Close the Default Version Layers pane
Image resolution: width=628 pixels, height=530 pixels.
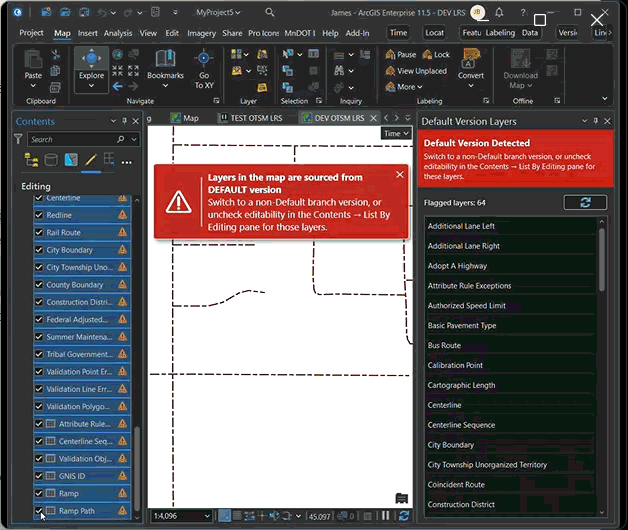tap(607, 121)
